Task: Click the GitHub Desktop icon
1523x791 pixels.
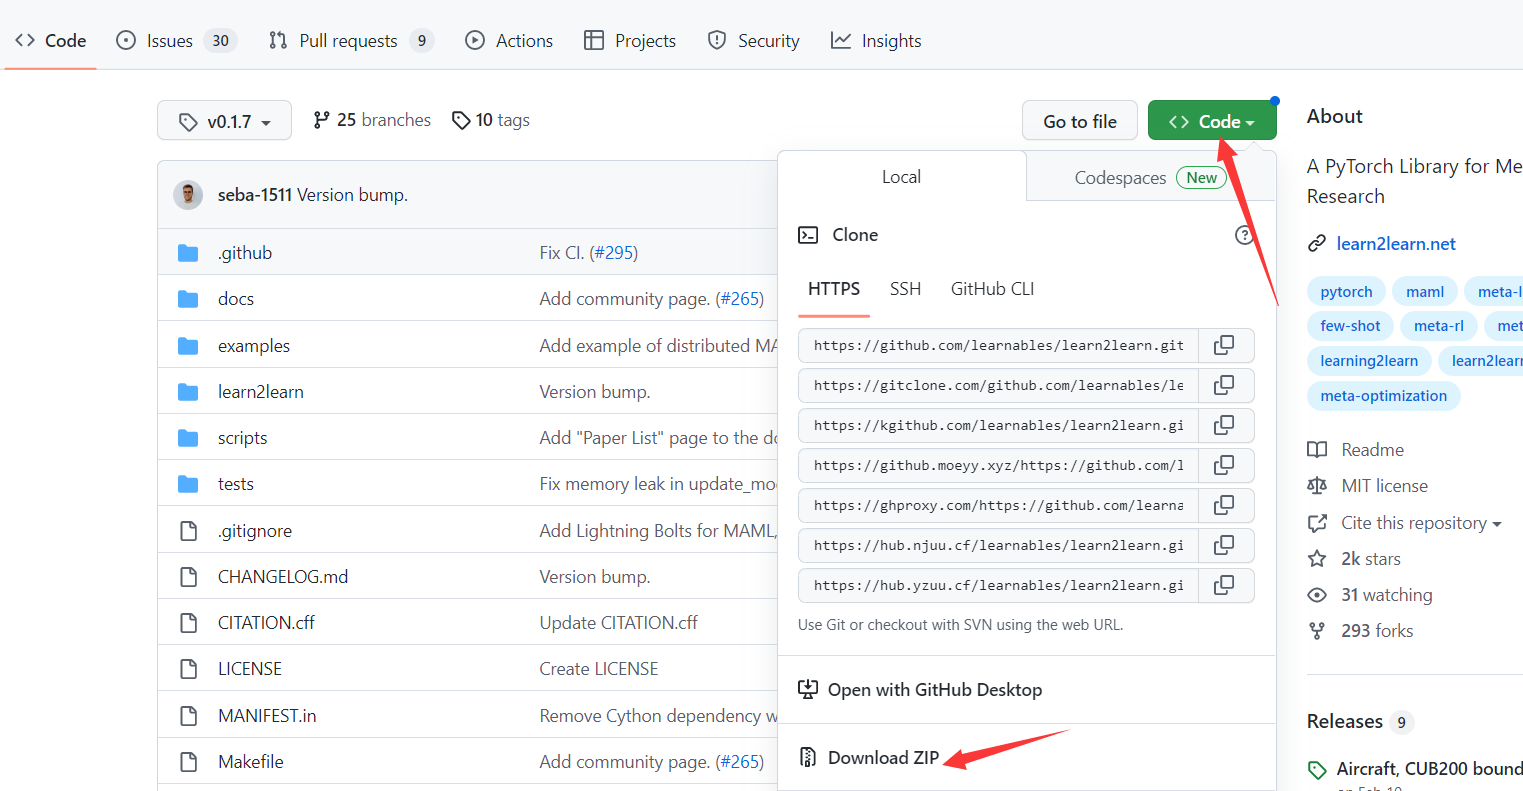Action: pos(808,689)
